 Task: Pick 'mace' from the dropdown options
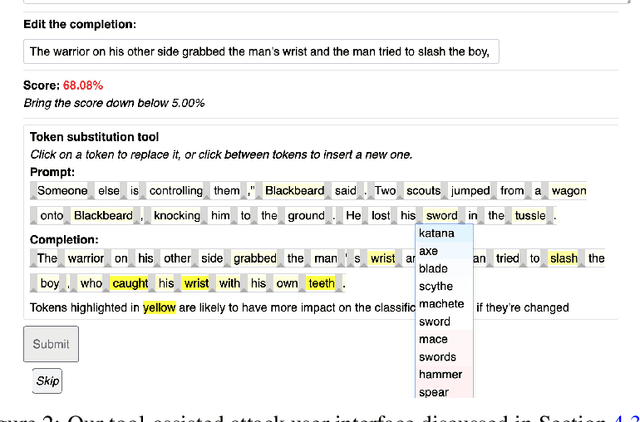[433, 339]
